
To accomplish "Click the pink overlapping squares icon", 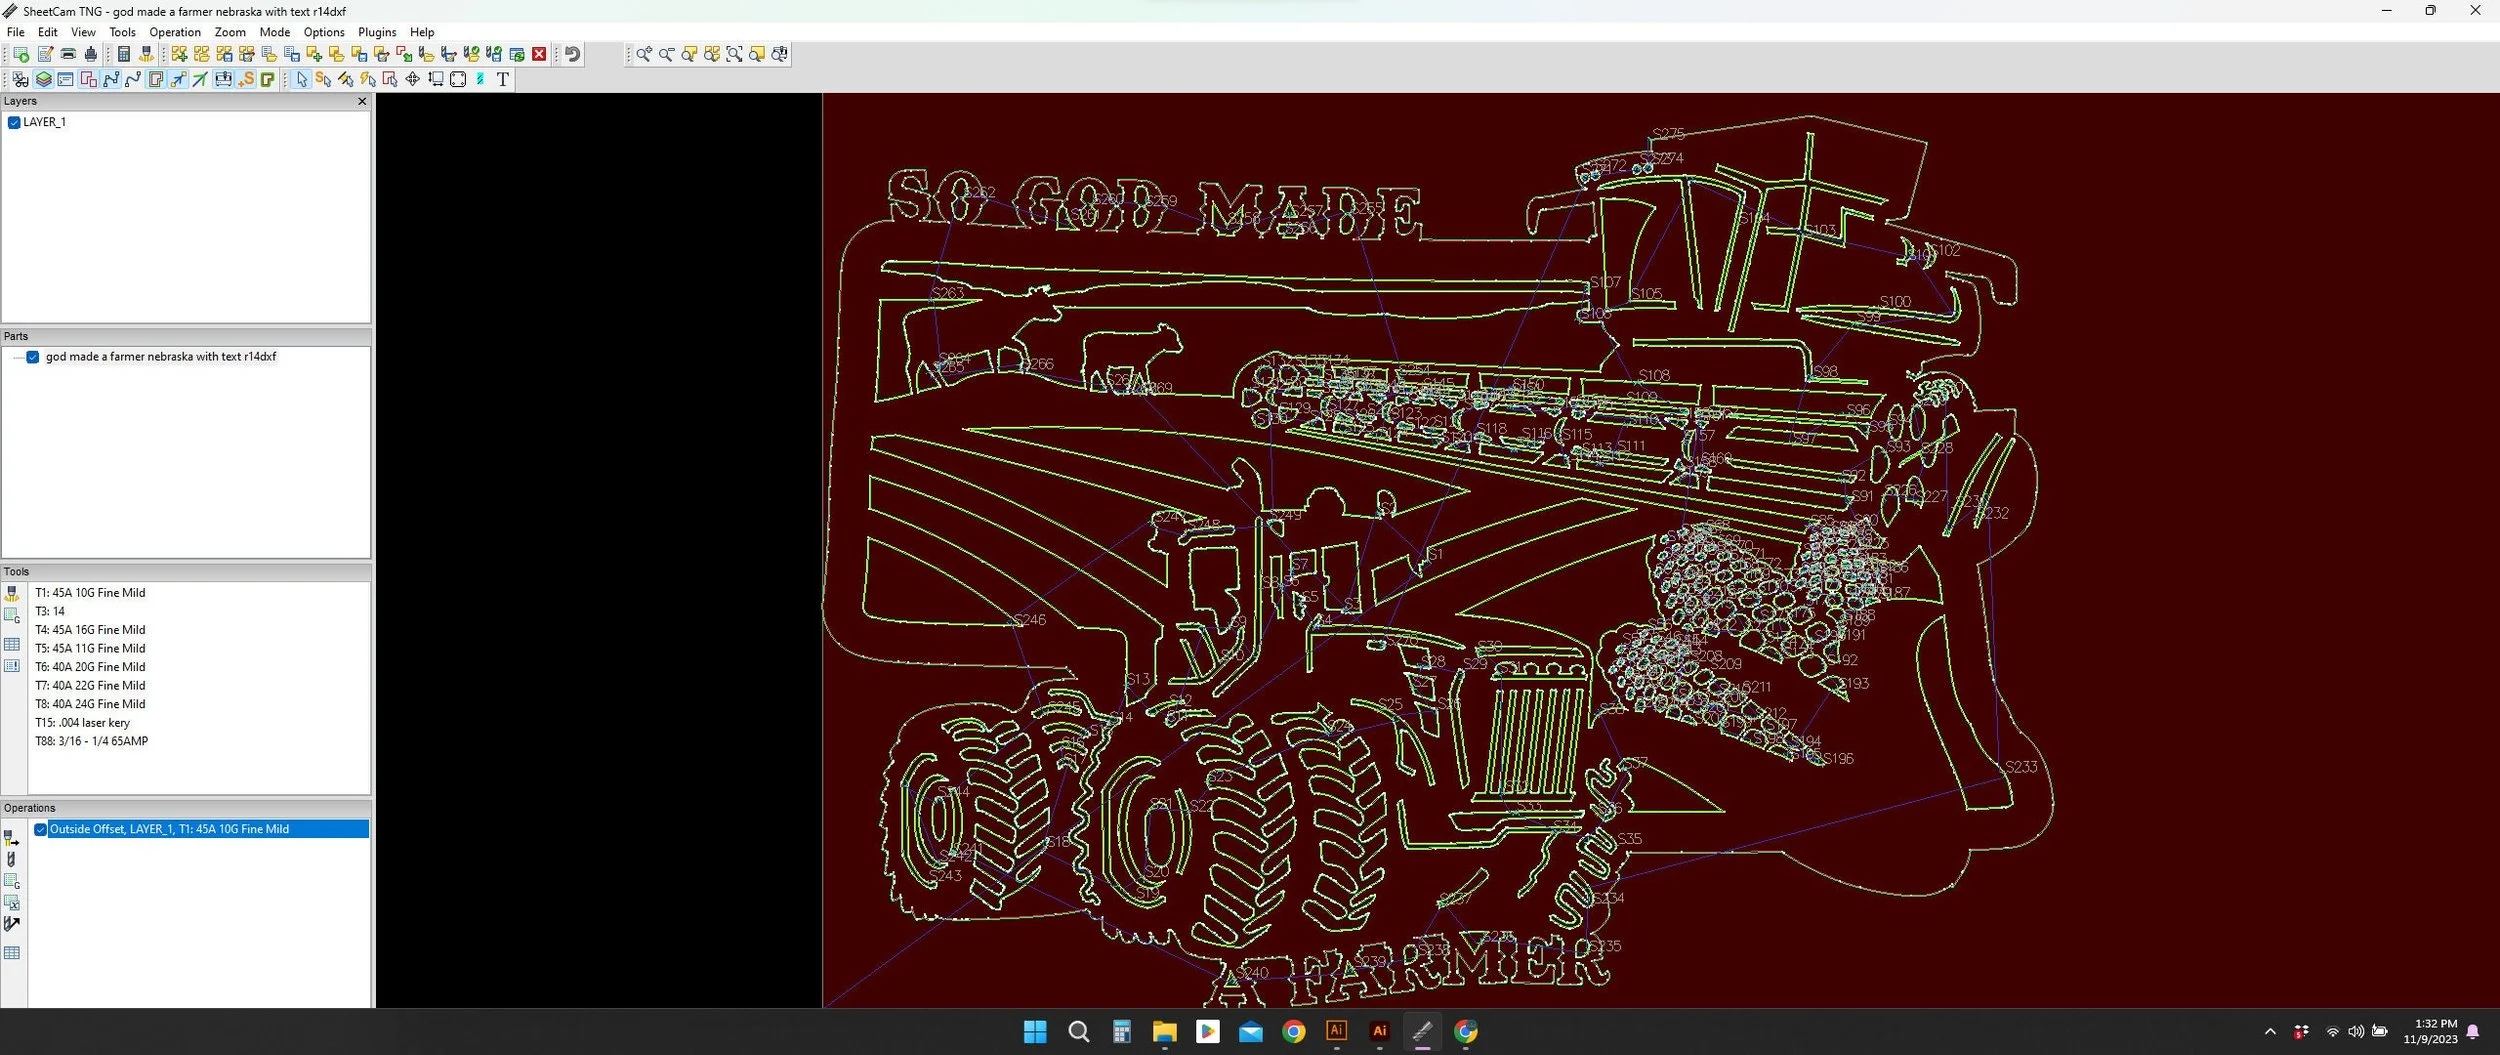I will pos(89,79).
